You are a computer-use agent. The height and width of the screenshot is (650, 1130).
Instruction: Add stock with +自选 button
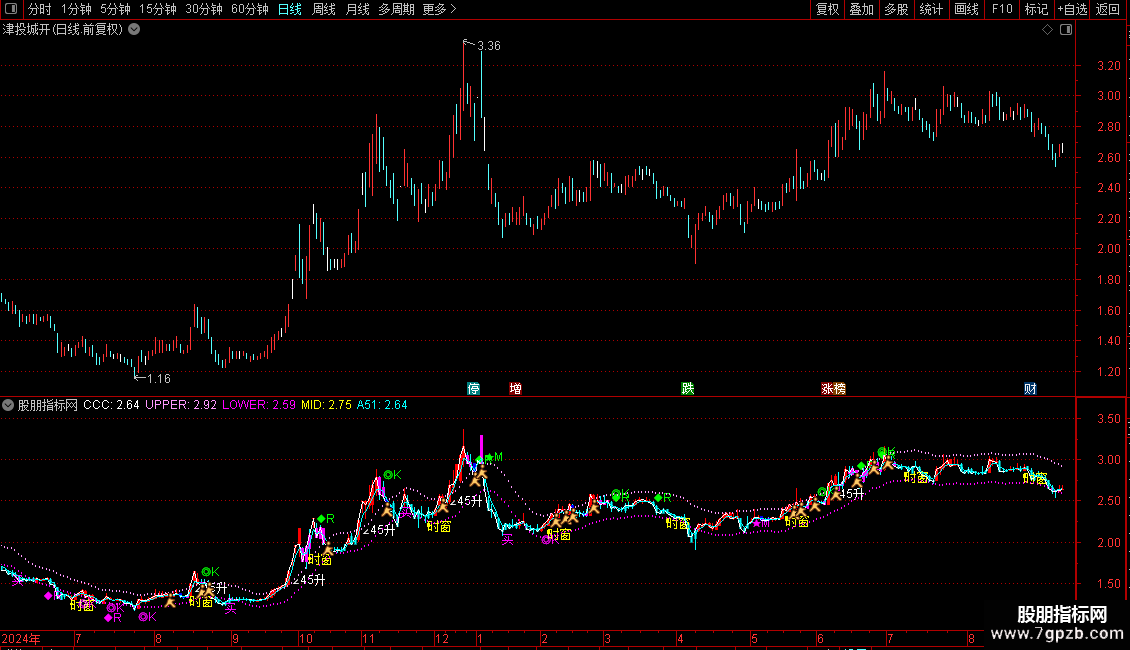point(1072,9)
